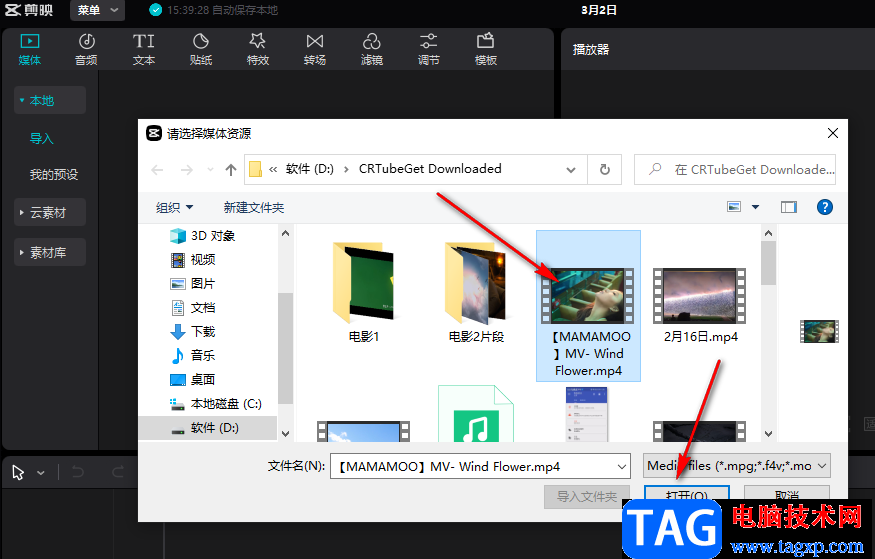Select the MAMAMOO MV- Wind Flower.mp4 file
This screenshot has width=875, height=559.
pyautogui.click(x=588, y=306)
